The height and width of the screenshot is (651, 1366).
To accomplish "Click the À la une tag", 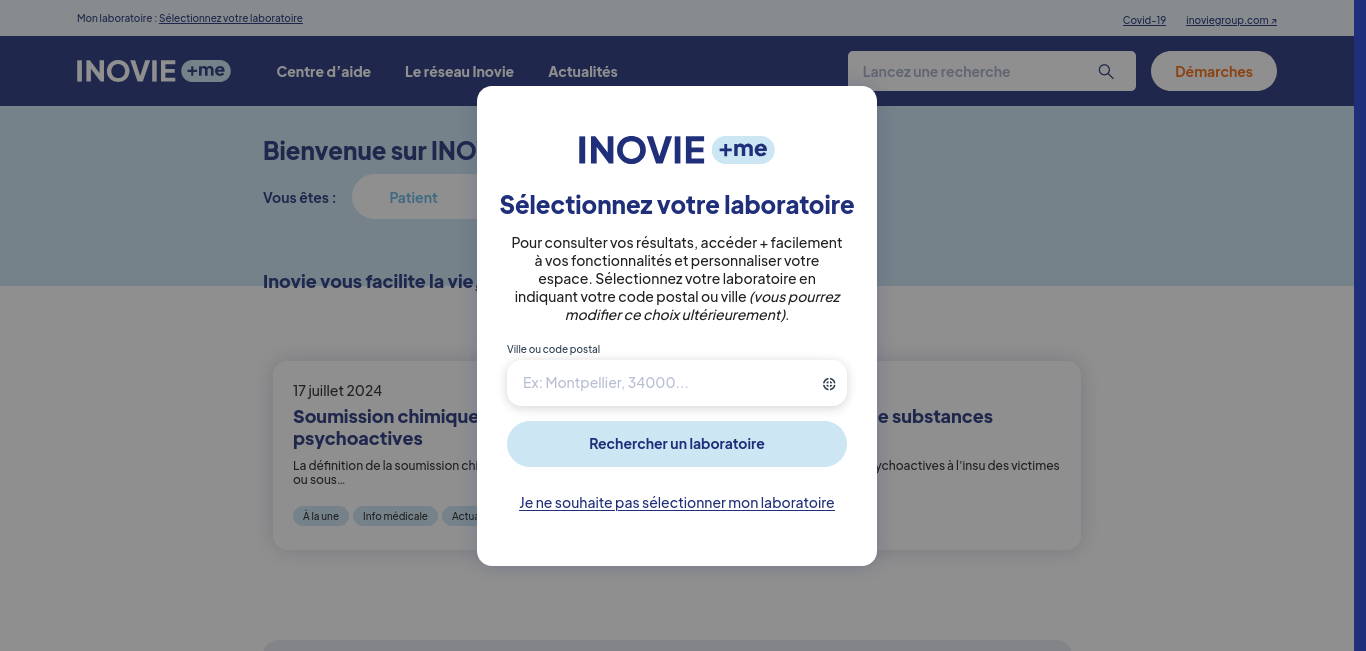I will [321, 516].
